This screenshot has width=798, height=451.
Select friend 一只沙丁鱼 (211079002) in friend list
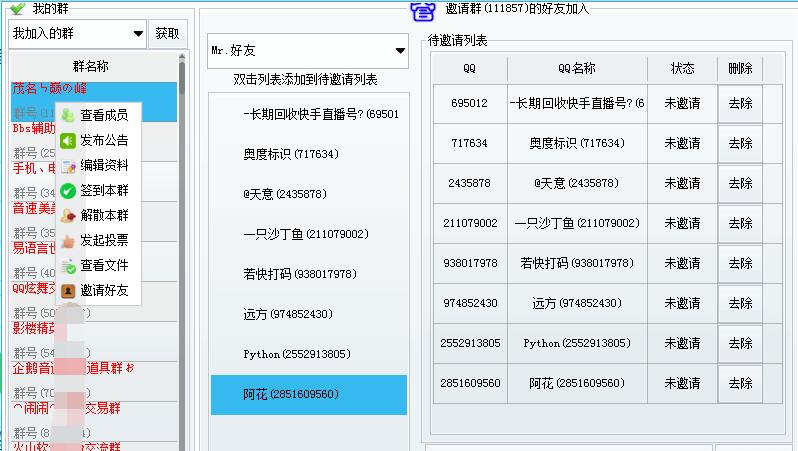pyautogui.click(x=308, y=234)
